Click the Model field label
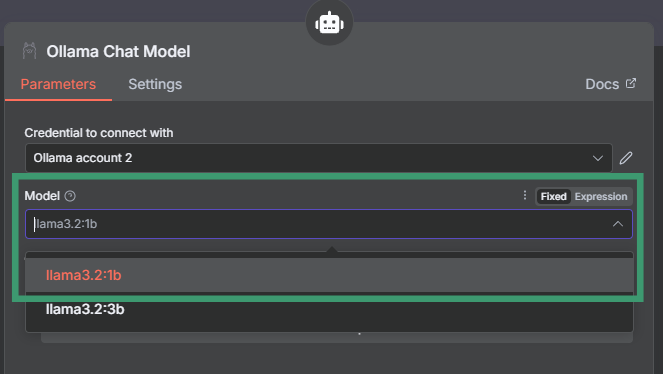663x374 pixels. click(42, 196)
